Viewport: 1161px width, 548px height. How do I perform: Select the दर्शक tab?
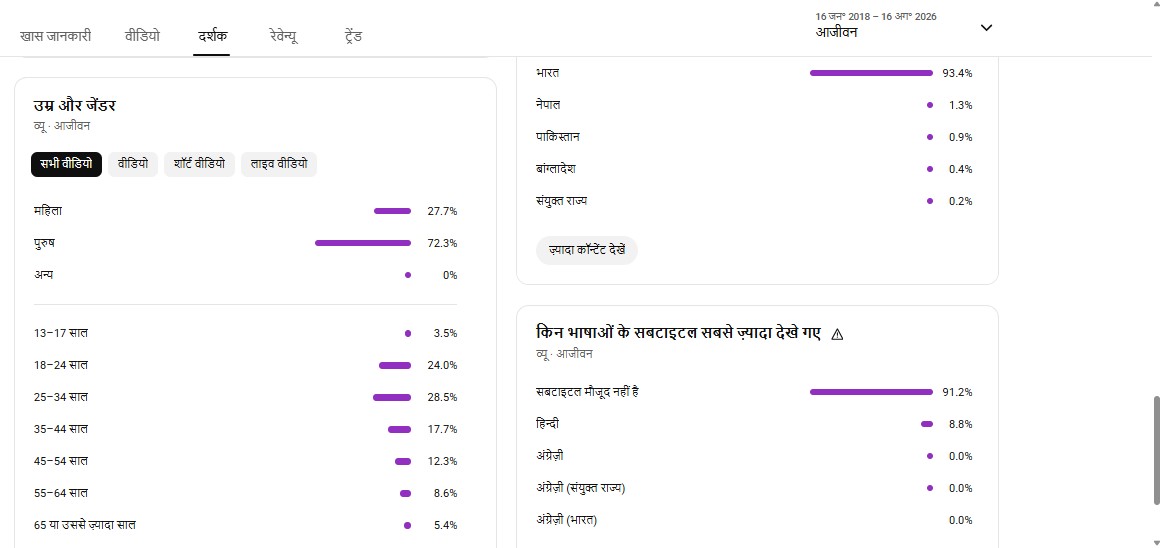pyautogui.click(x=212, y=36)
